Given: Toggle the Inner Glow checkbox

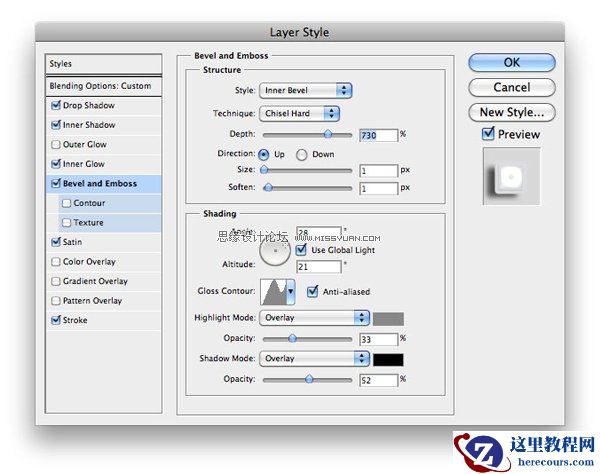Looking at the screenshot, I should 56,164.
